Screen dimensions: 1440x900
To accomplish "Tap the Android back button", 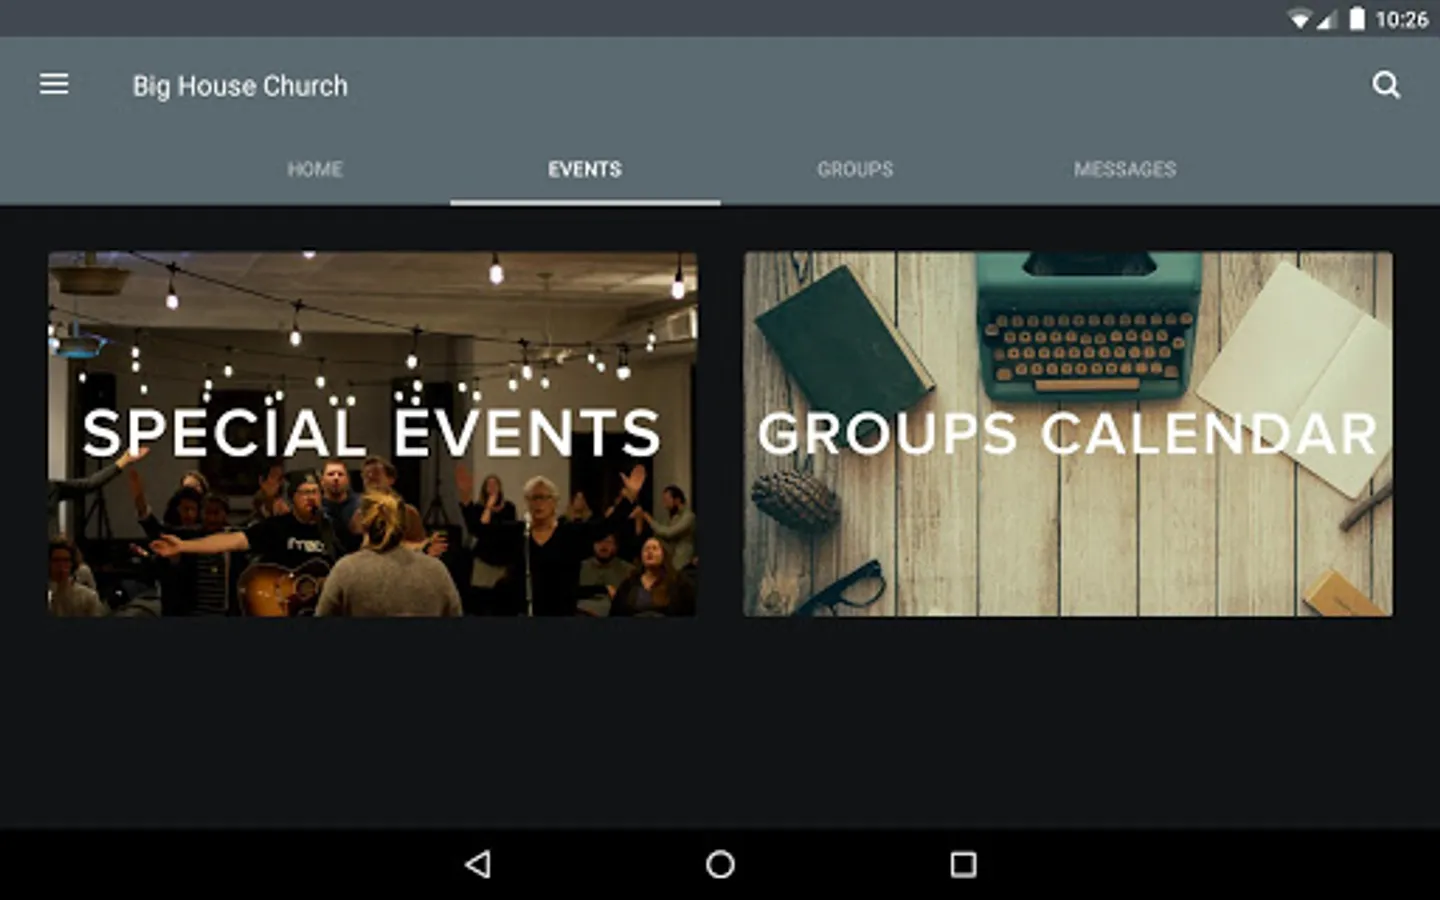I will tap(478, 864).
